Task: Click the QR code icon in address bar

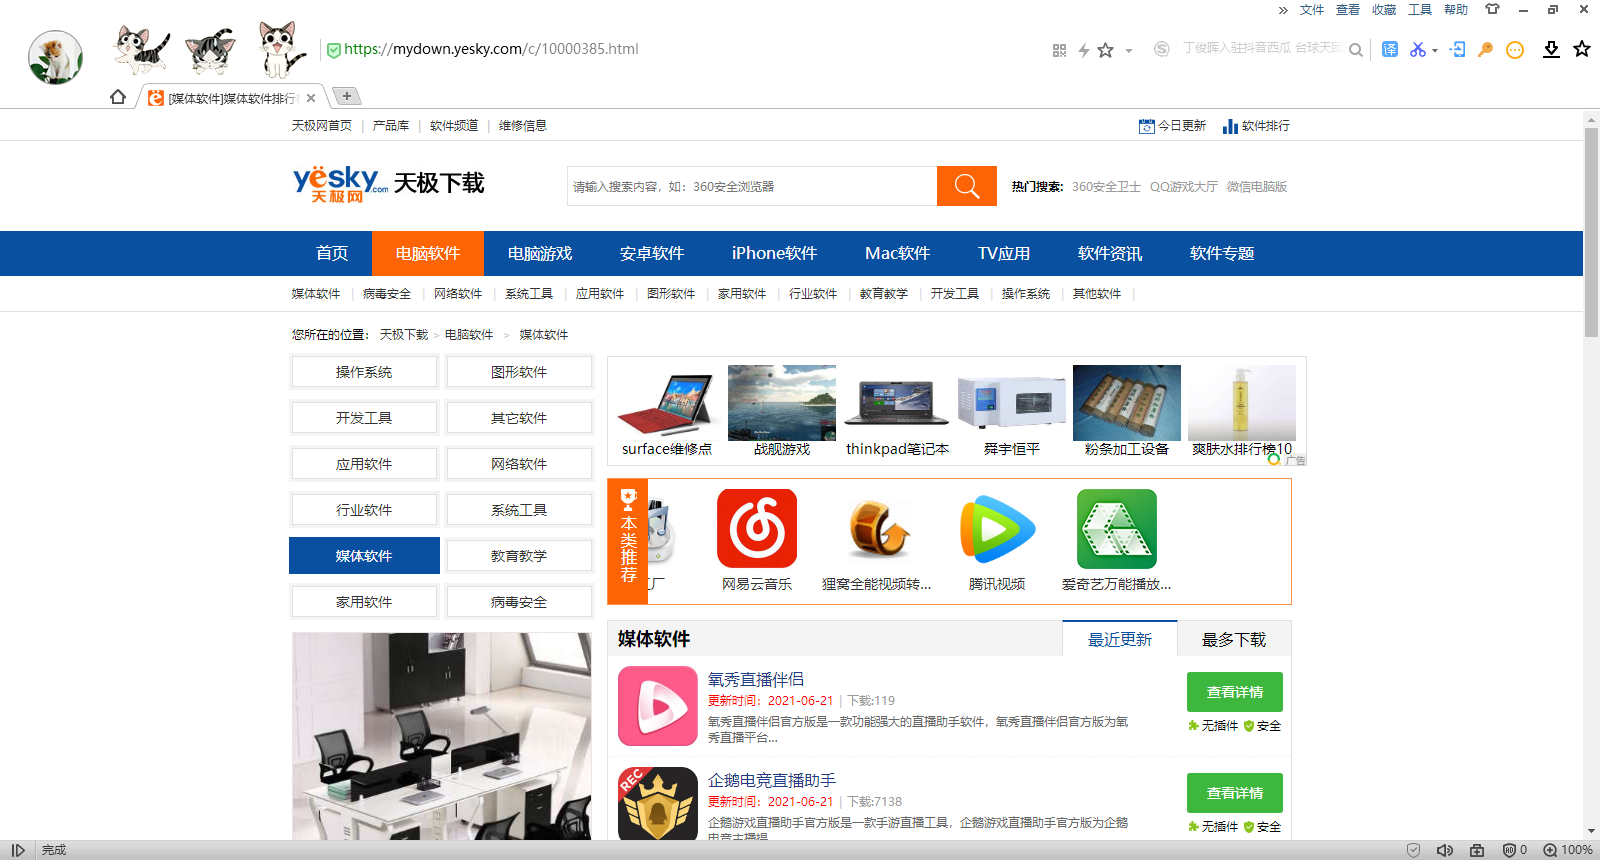Action: 1059,50
